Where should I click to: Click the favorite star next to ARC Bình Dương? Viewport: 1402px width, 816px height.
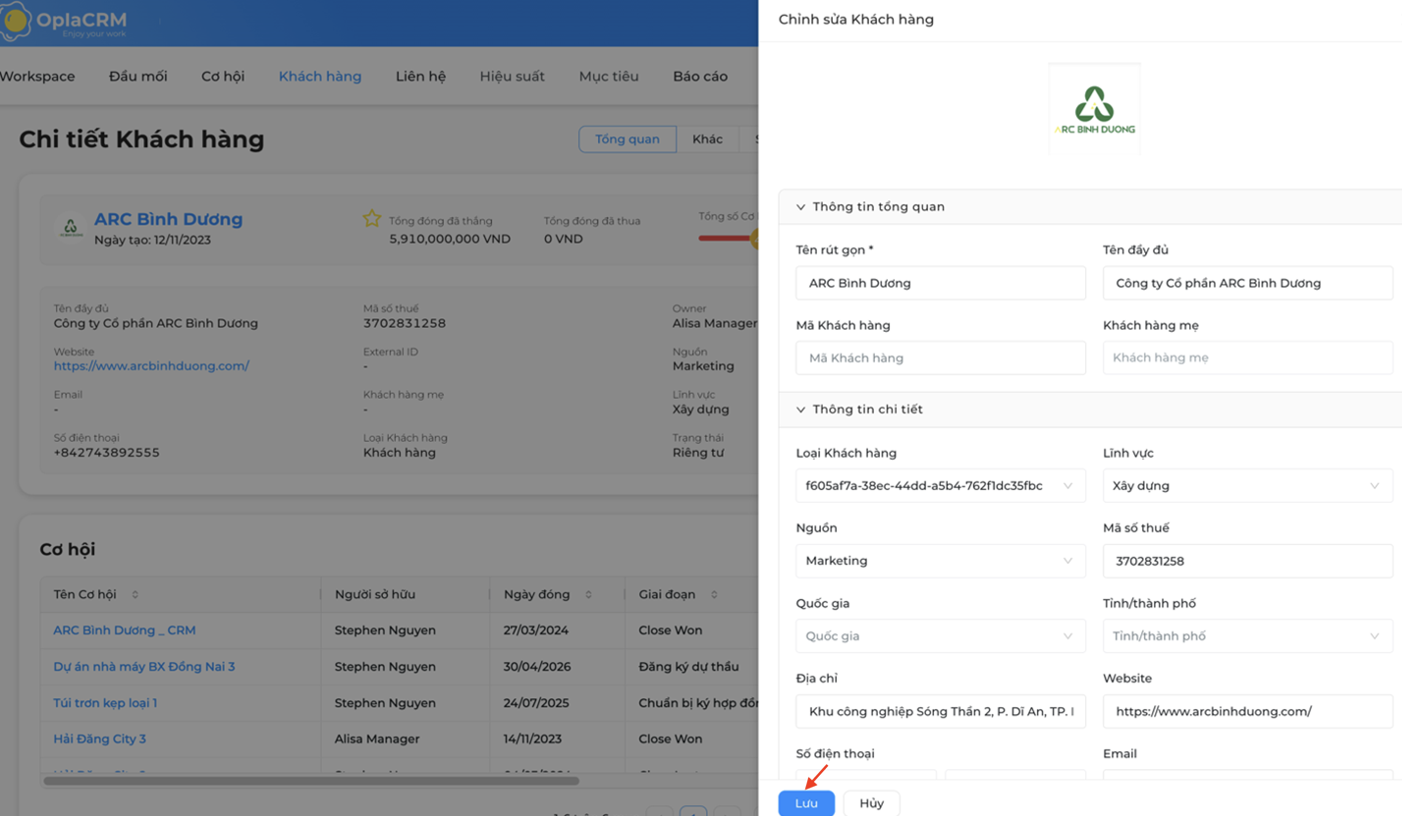(372, 219)
